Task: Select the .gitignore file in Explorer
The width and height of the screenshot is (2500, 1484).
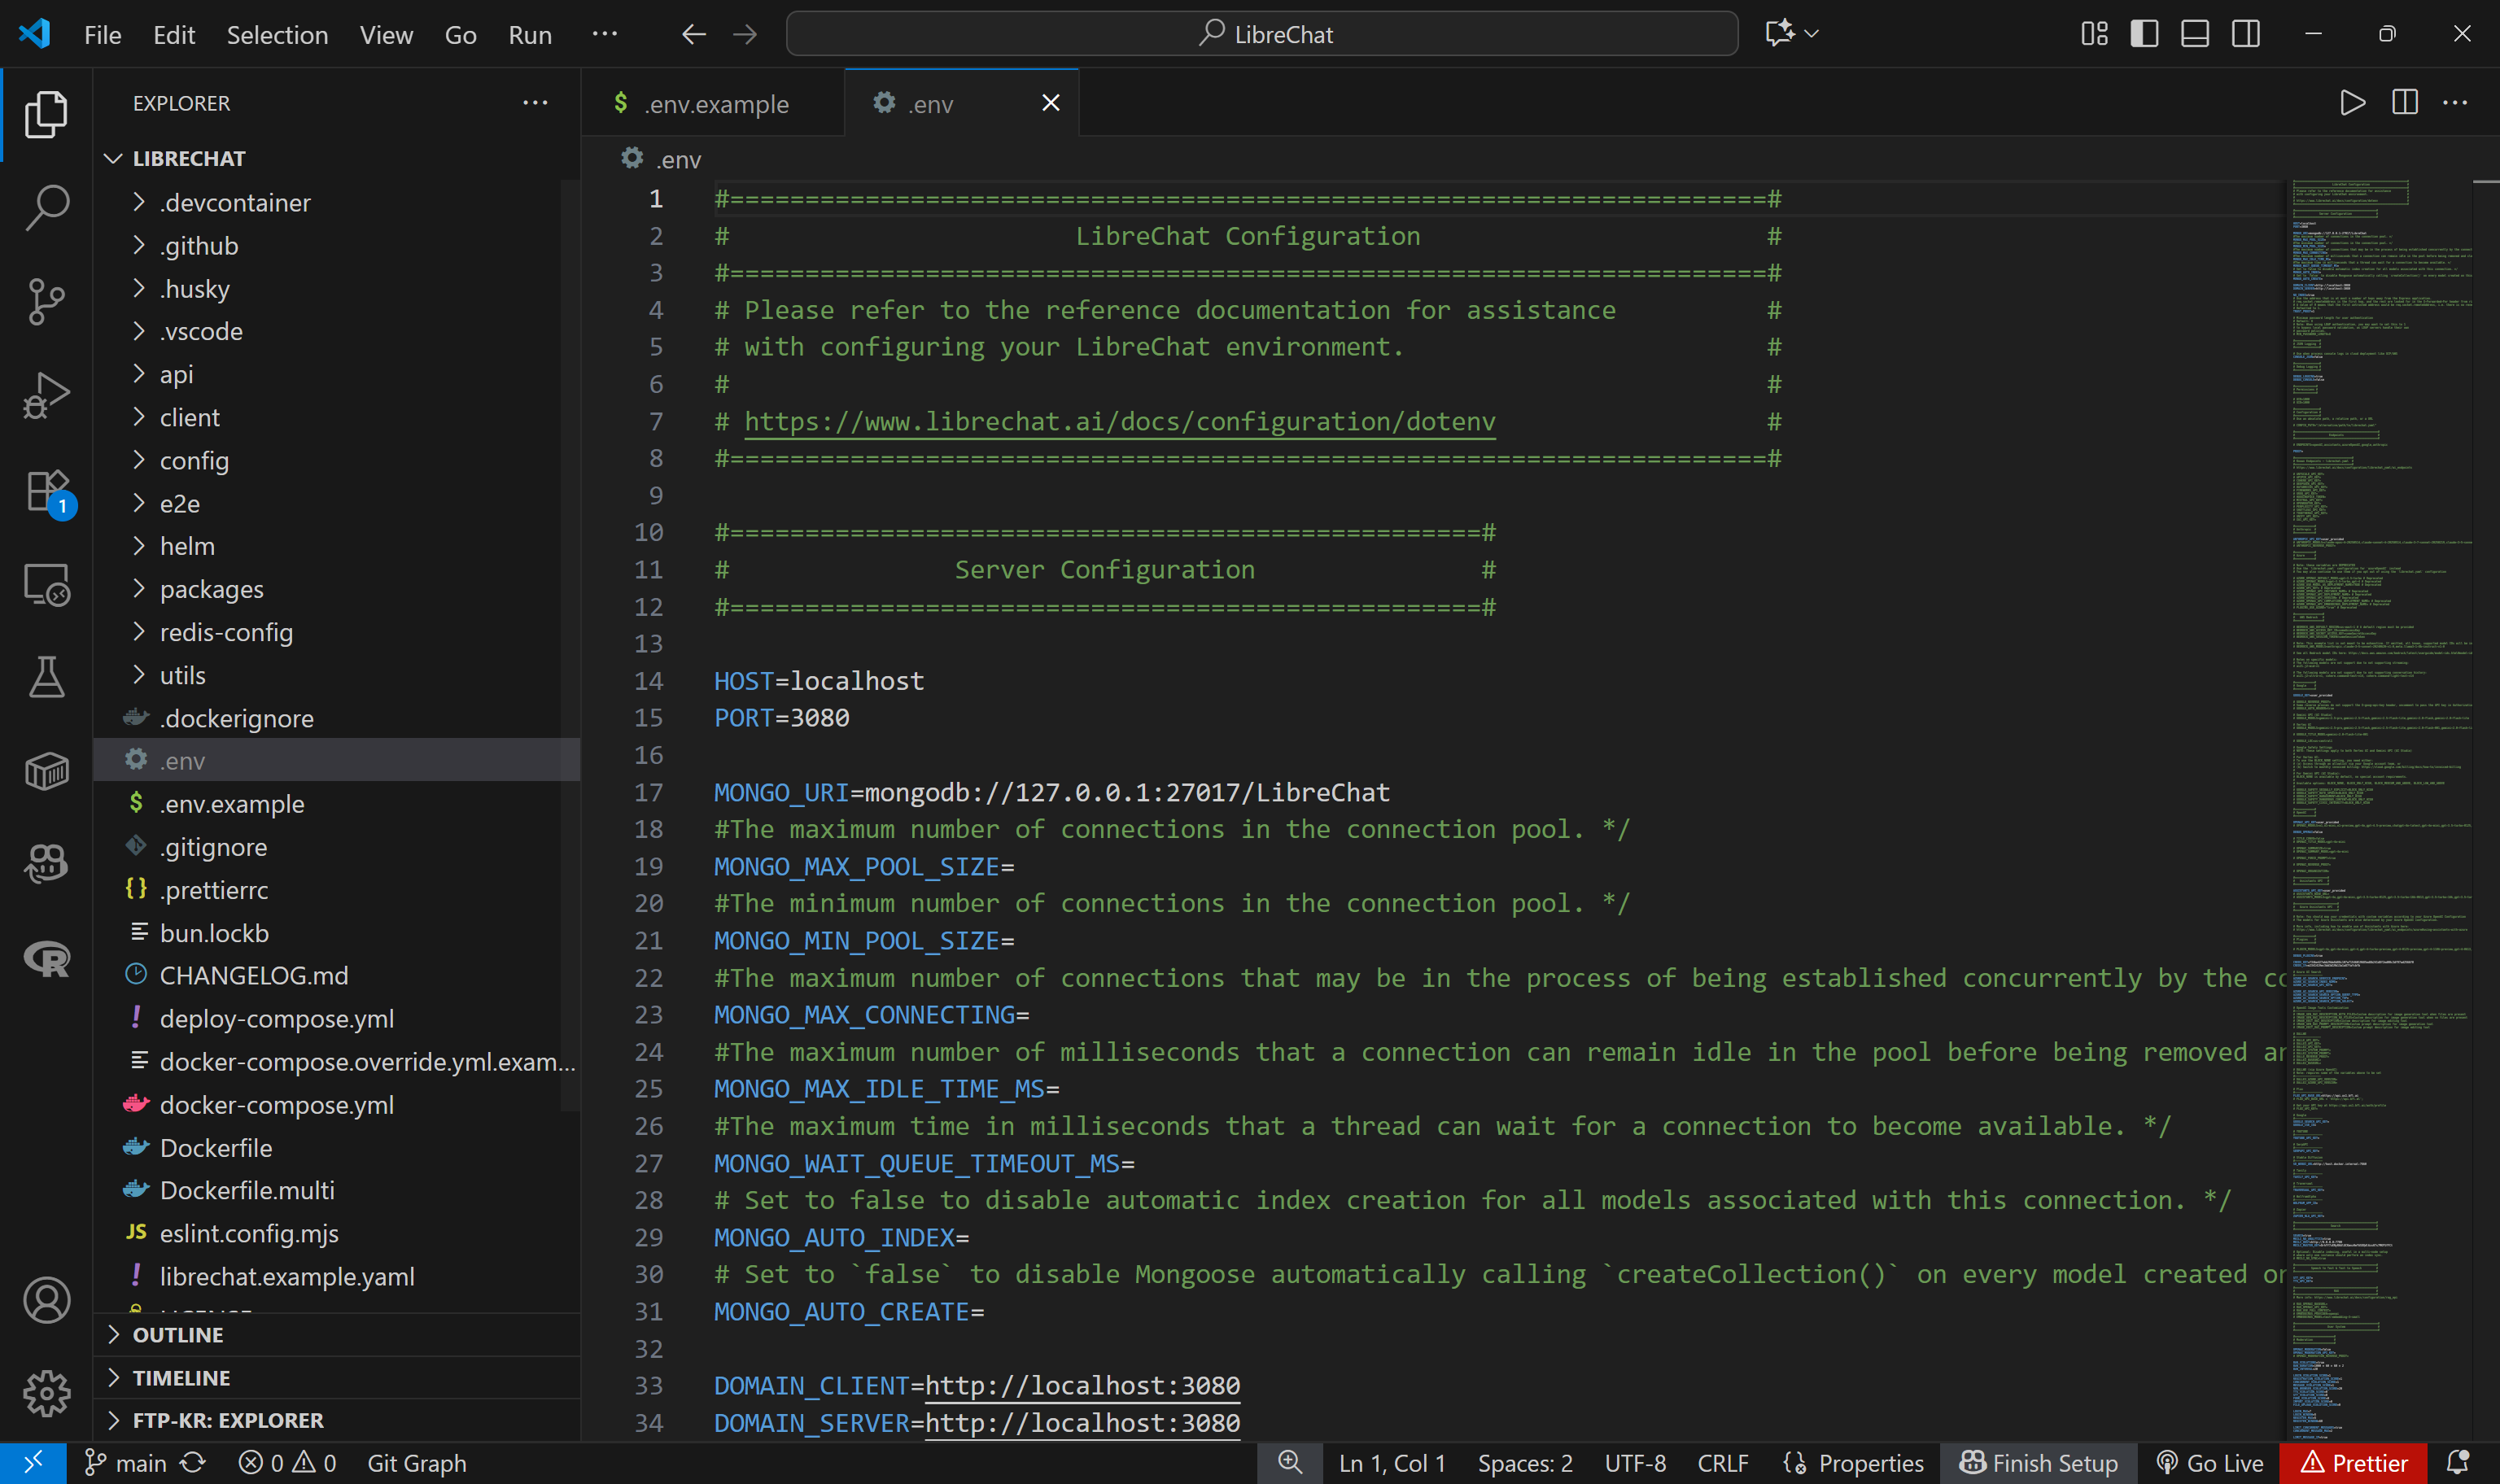Action: pos(214,846)
